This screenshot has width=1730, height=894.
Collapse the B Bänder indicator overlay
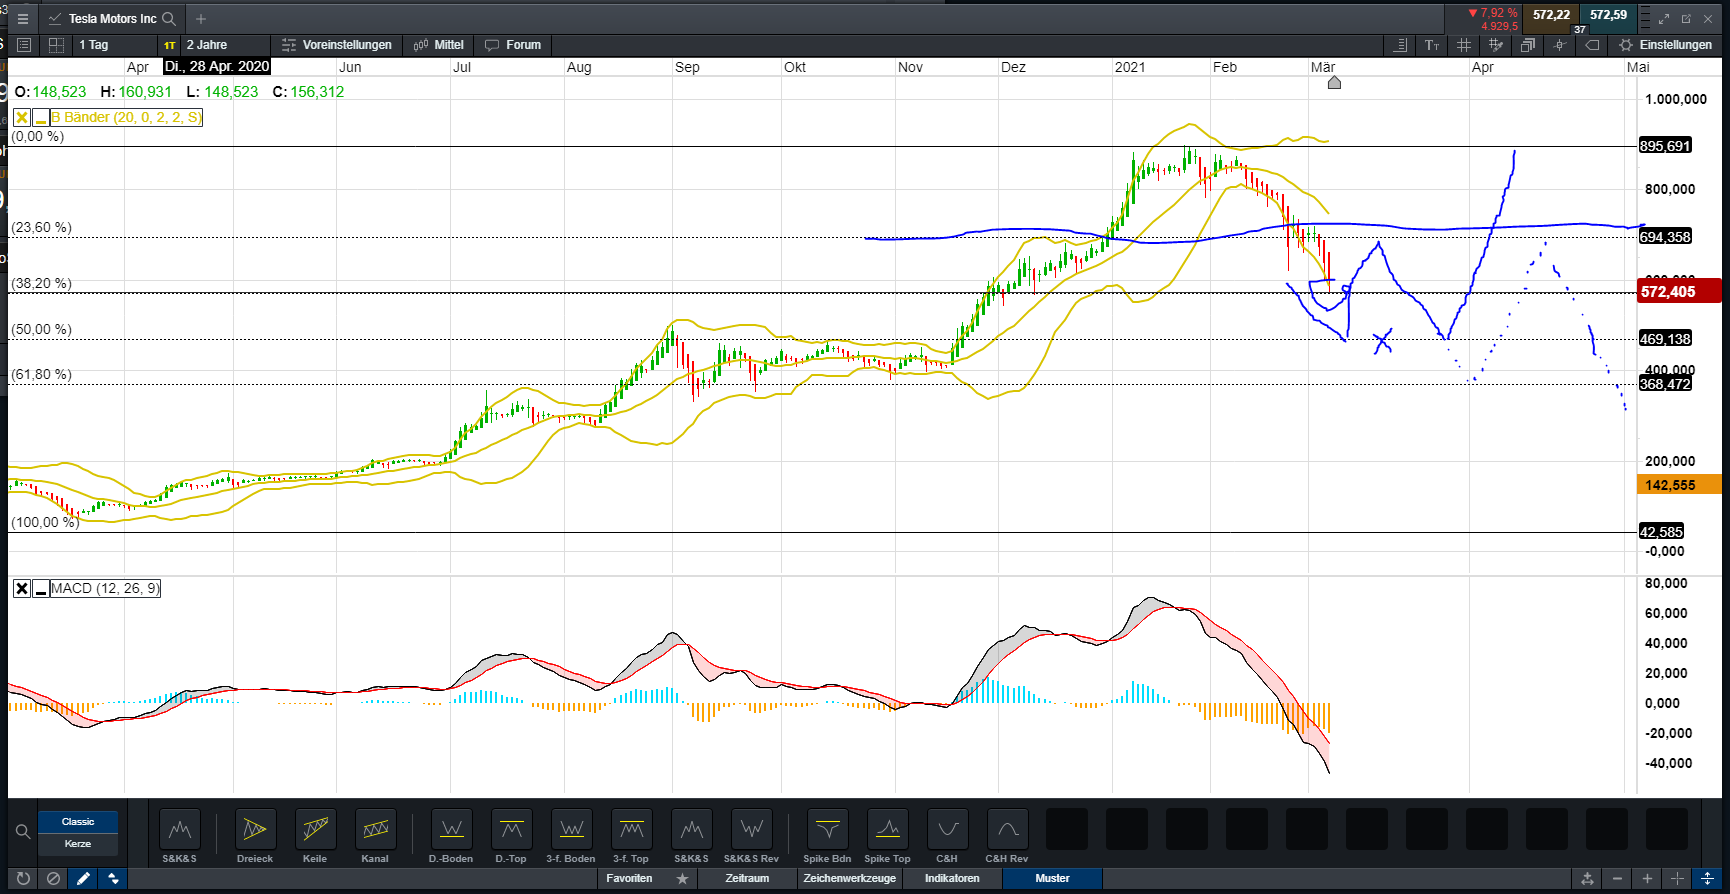(40, 117)
